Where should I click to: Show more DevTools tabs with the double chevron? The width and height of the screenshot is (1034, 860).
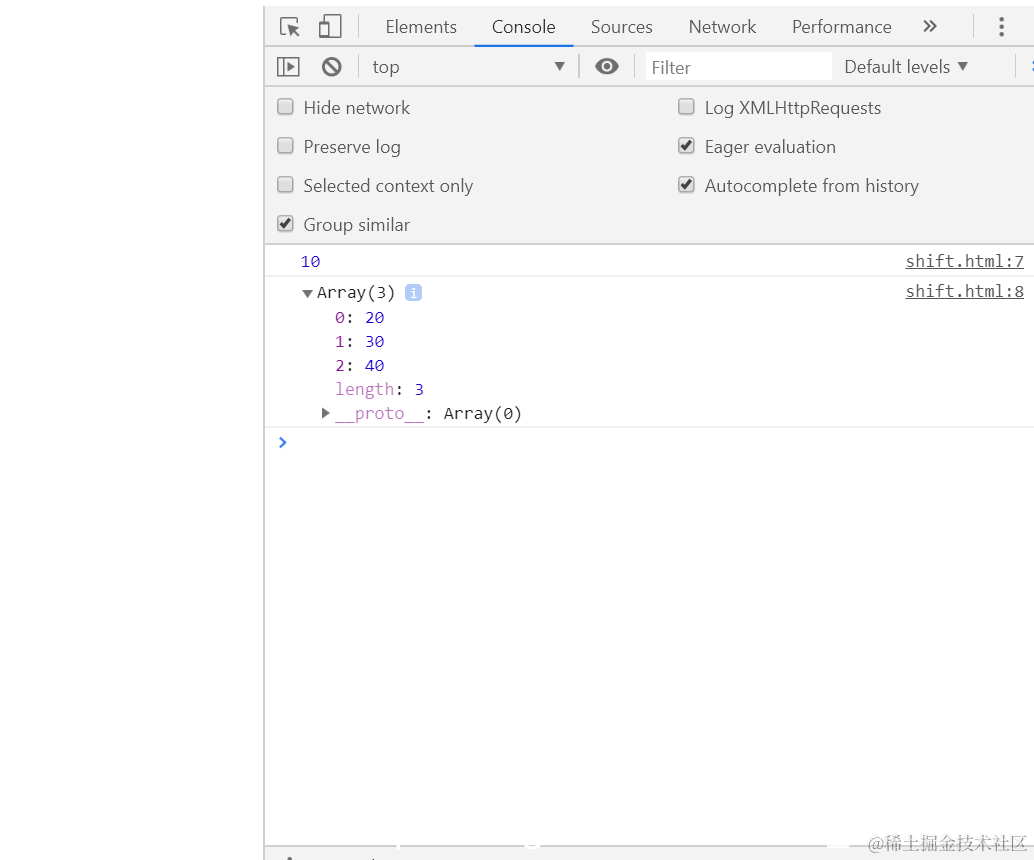(930, 26)
